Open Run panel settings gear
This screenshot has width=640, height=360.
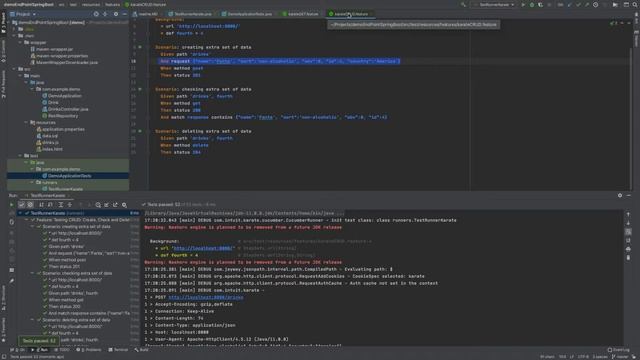(620, 196)
